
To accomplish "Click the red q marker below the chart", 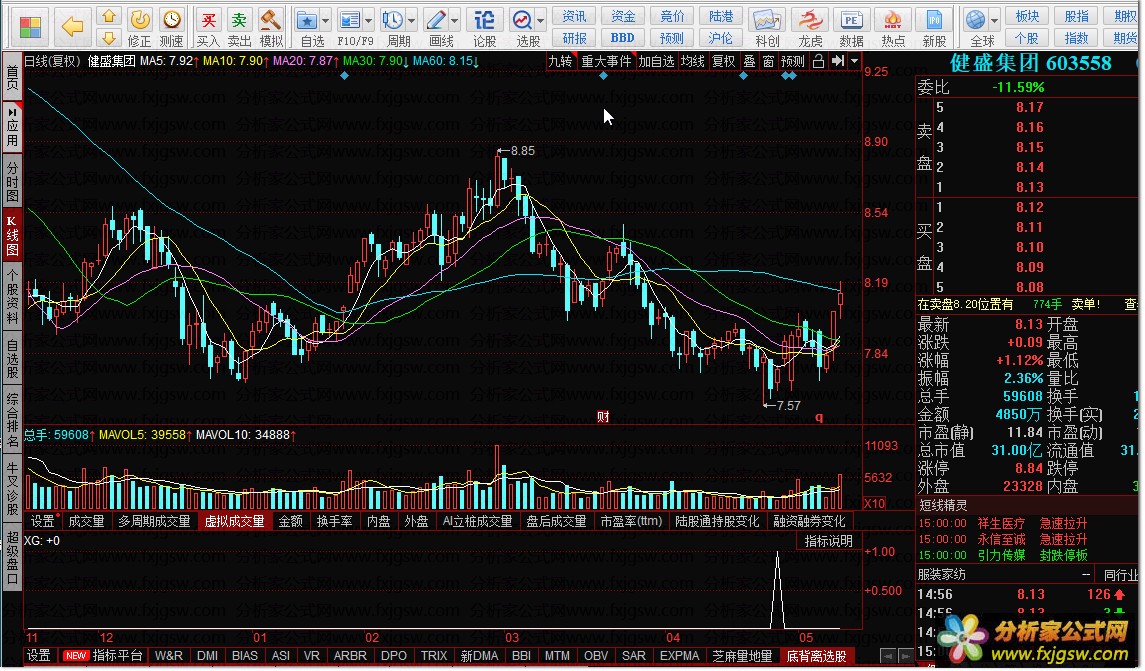I will (819, 417).
